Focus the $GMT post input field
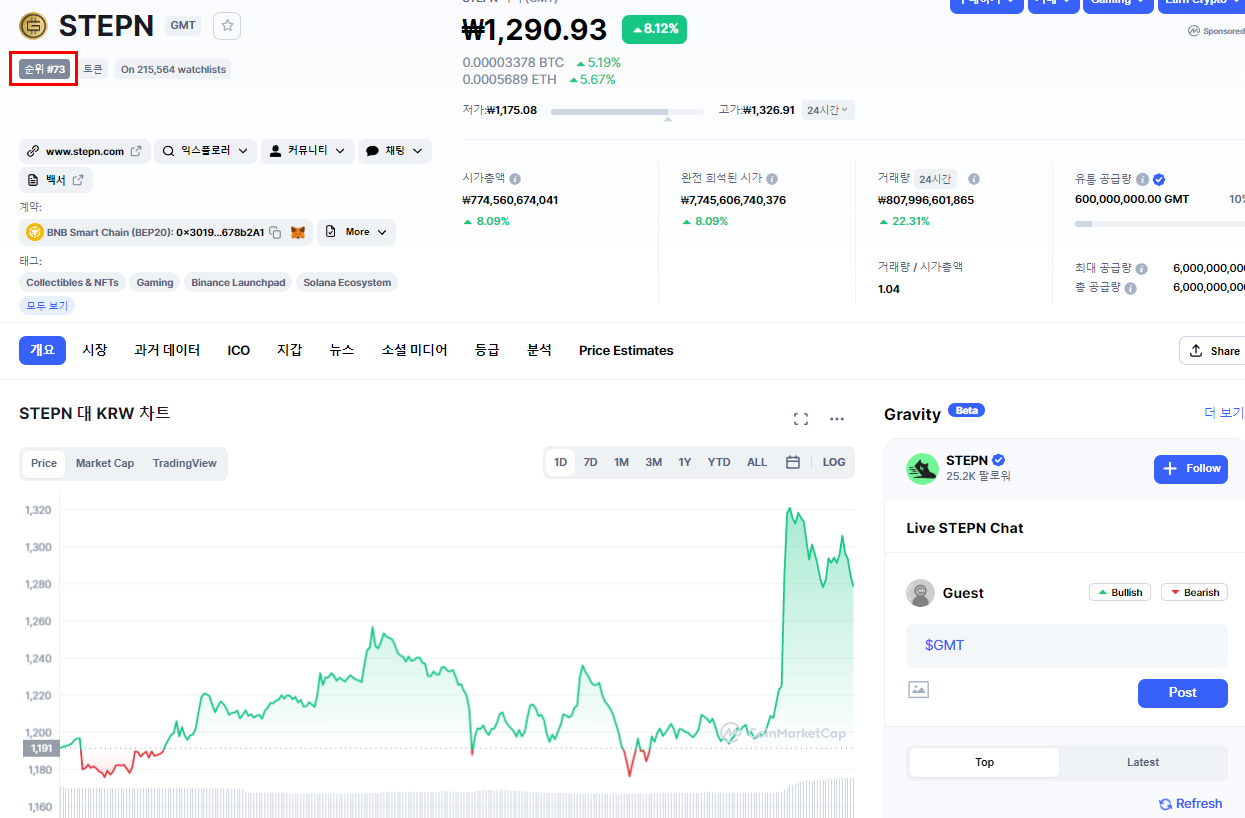1245x818 pixels. (1067, 646)
